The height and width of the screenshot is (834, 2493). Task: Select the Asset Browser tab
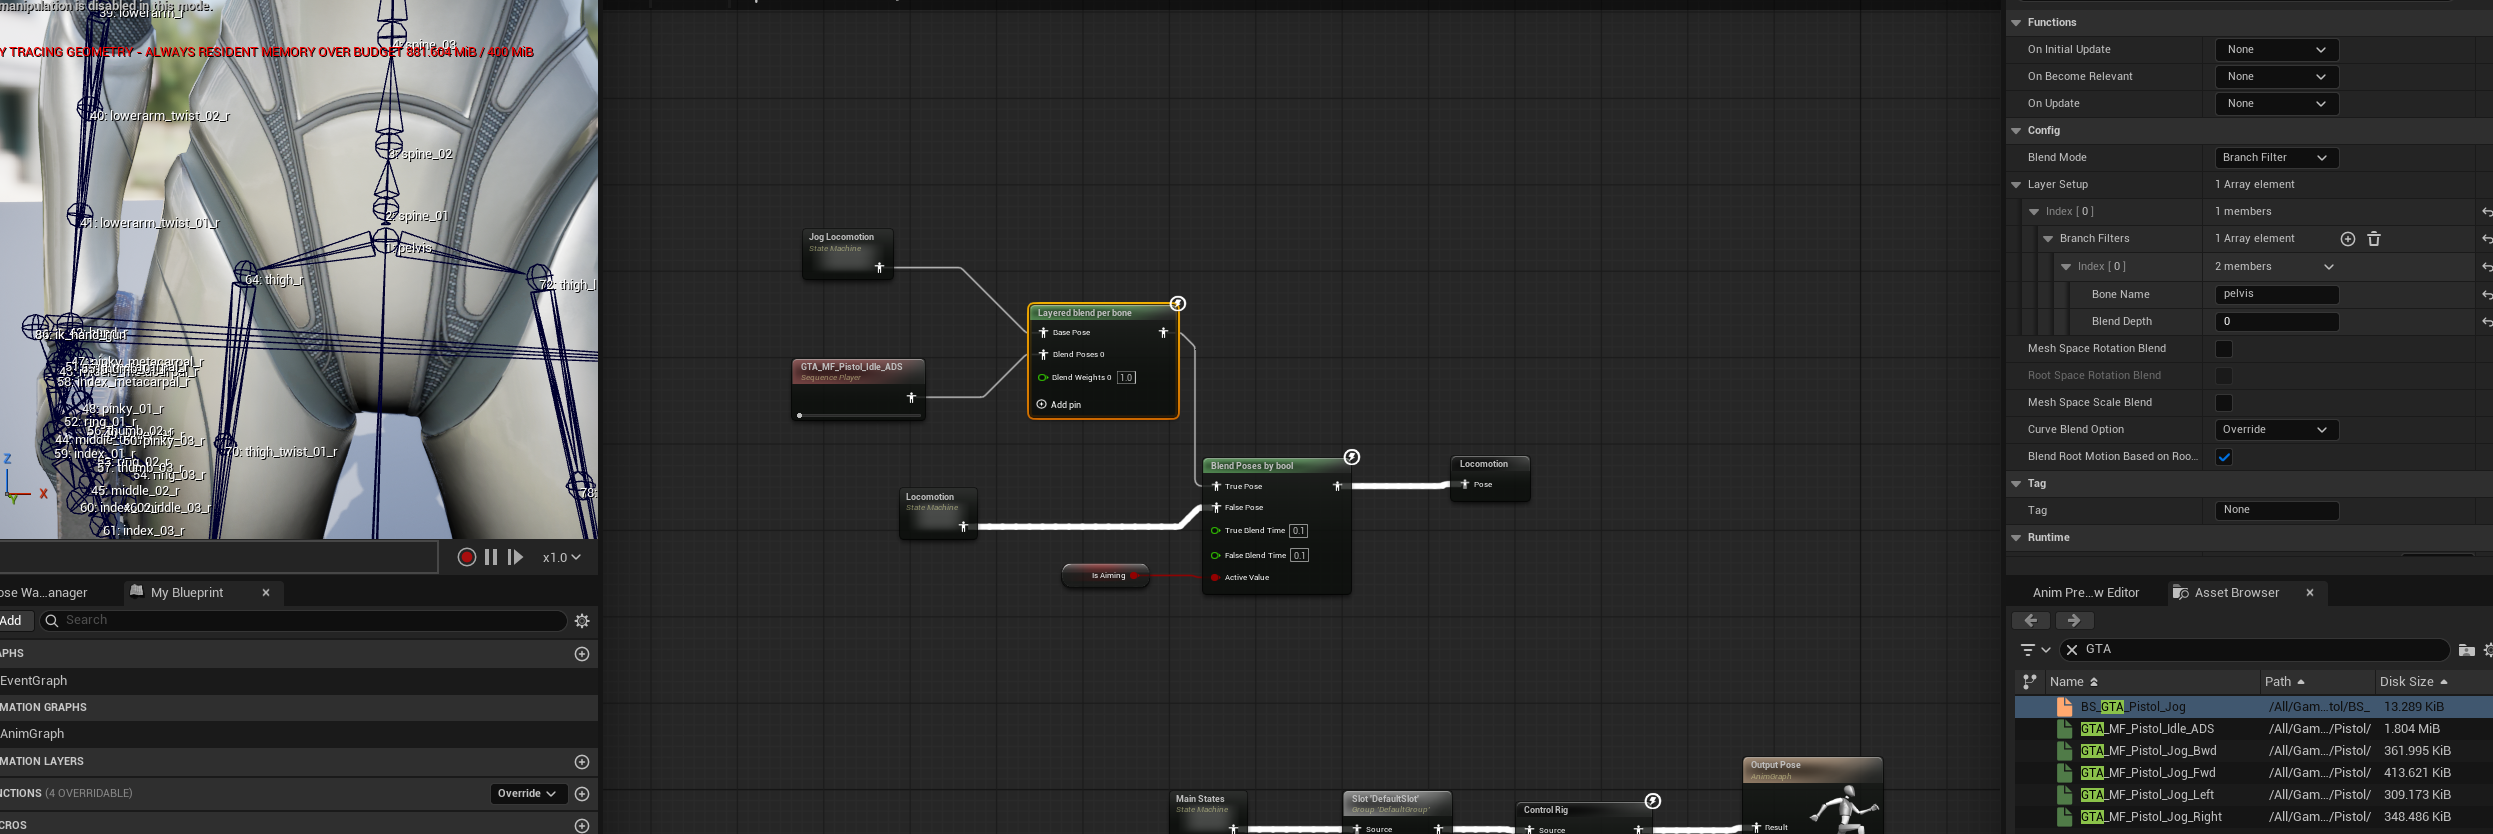[2236, 593]
